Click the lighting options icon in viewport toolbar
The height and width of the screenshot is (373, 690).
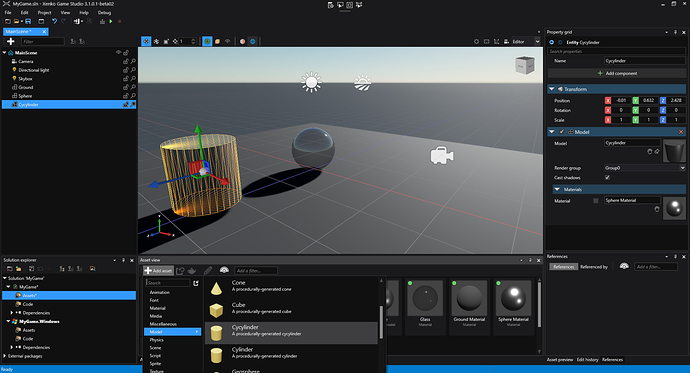(253, 41)
